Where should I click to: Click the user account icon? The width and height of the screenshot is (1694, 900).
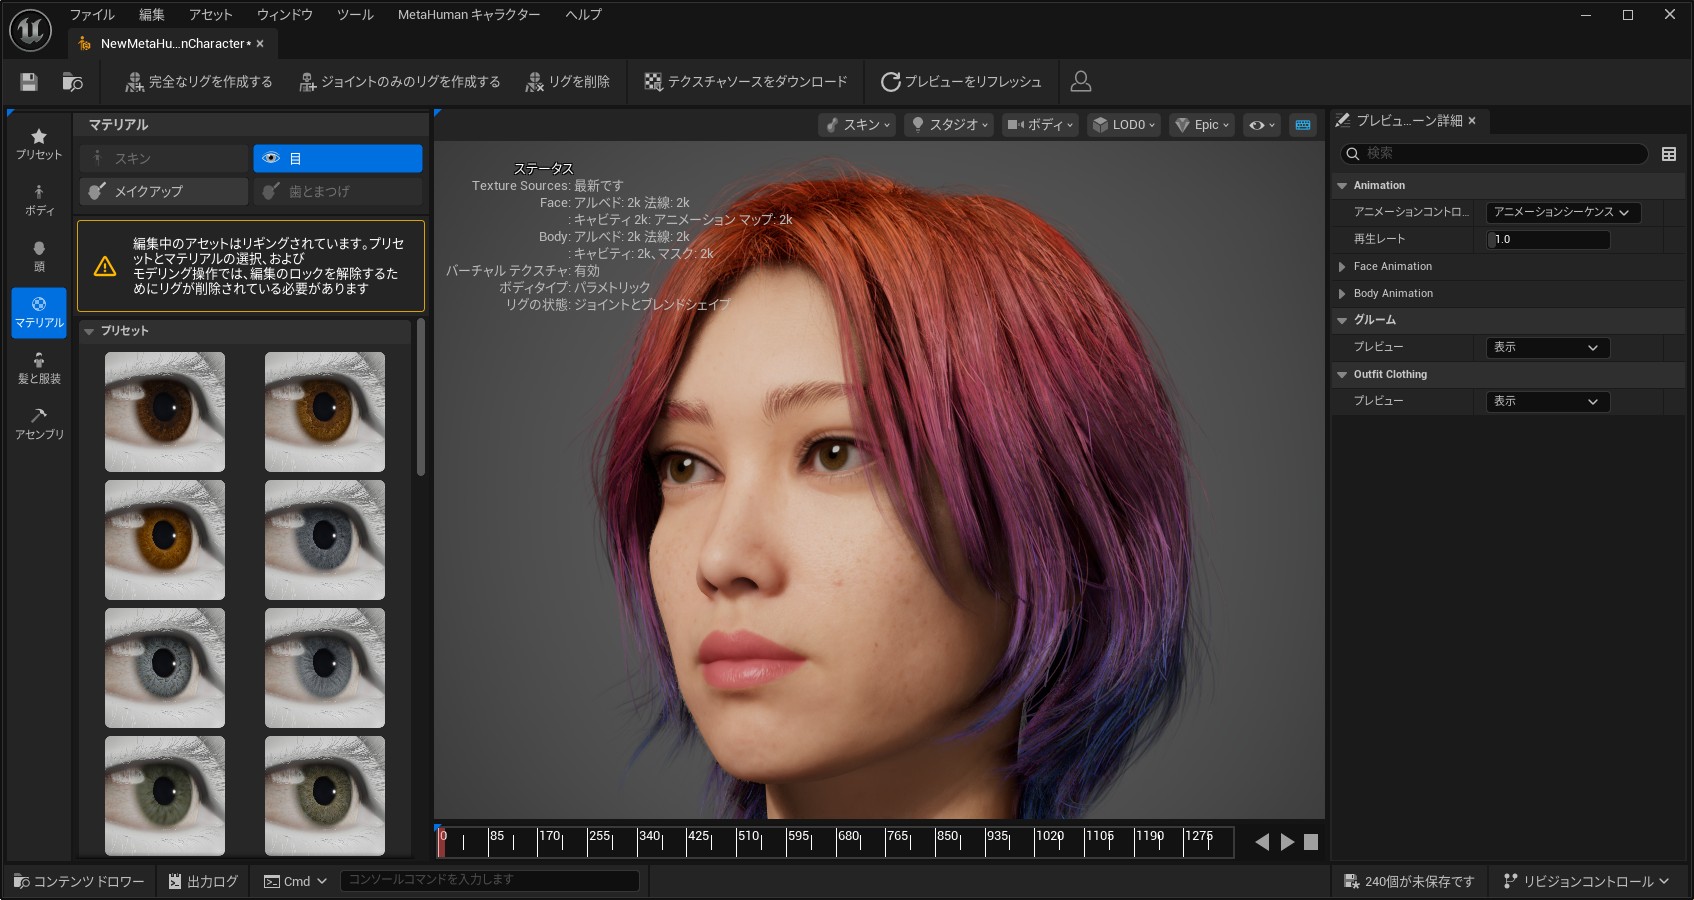1080,82
